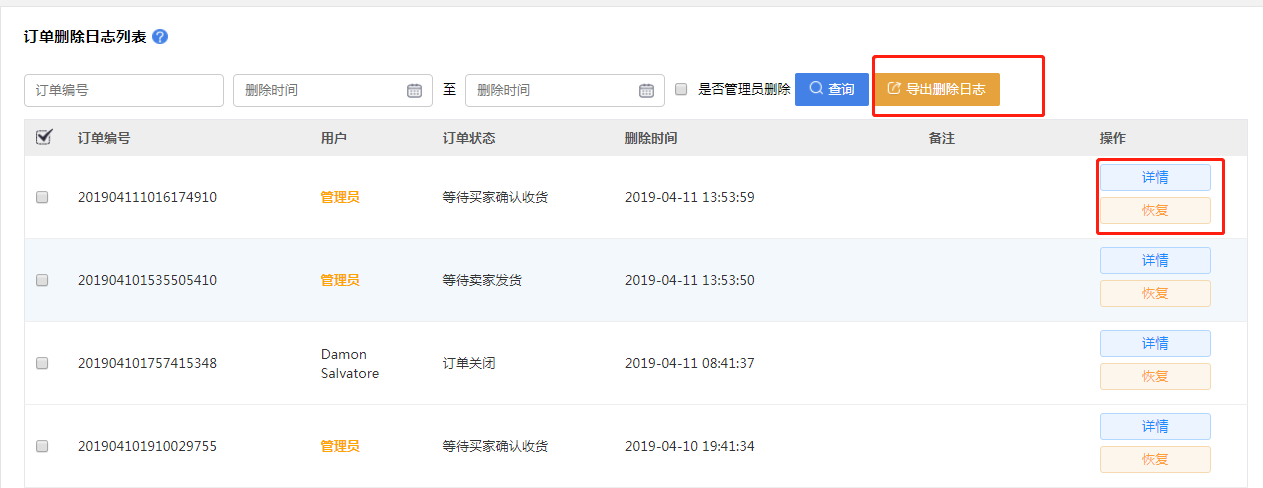The height and width of the screenshot is (488, 1263).
Task: Open 详情 for order 201904101535505410
Action: pyautogui.click(x=1155, y=261)
